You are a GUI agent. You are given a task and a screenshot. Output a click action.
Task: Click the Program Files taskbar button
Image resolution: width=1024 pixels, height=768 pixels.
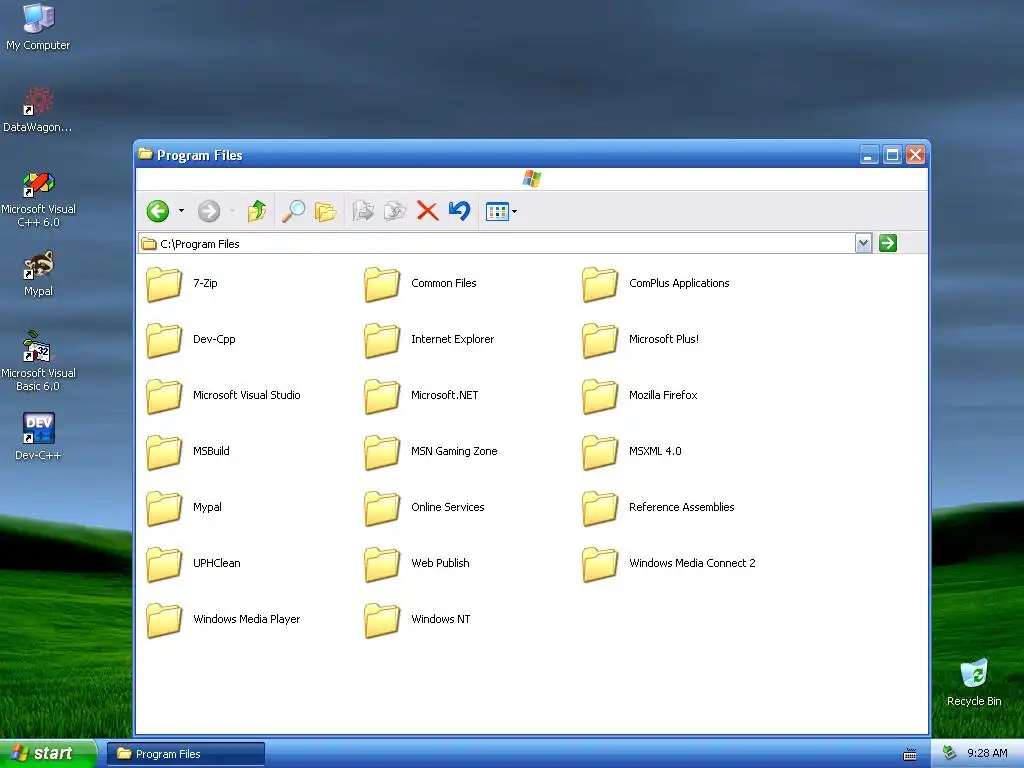(185, 754)
